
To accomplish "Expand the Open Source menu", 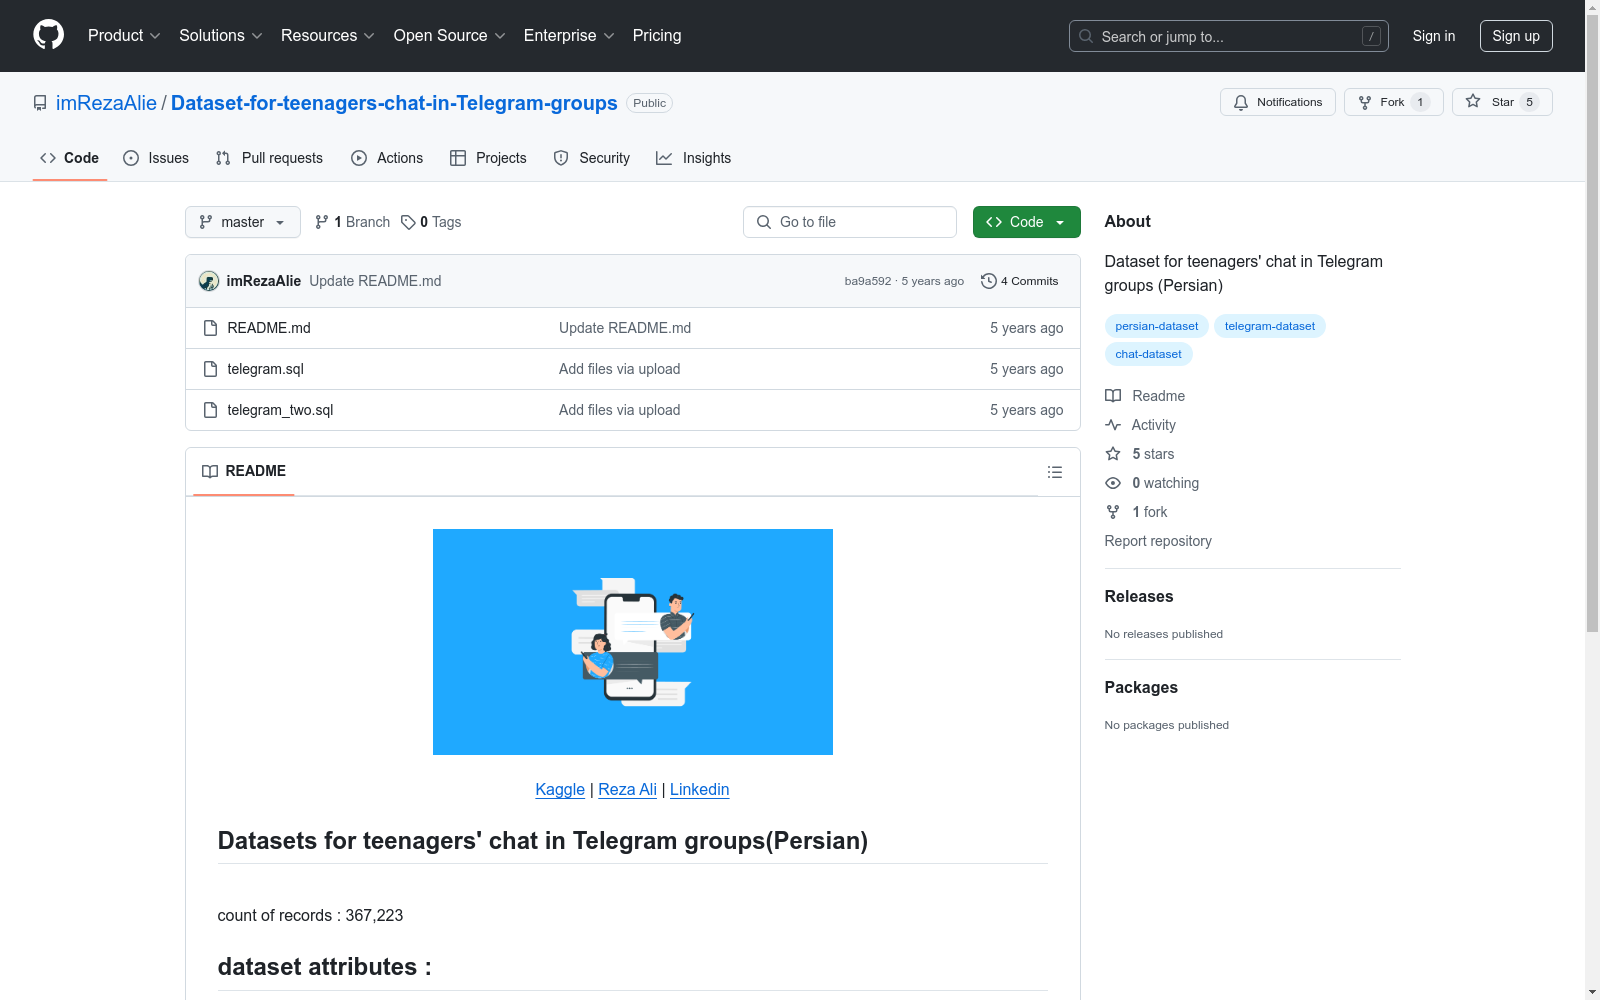I will click(450, 35).
